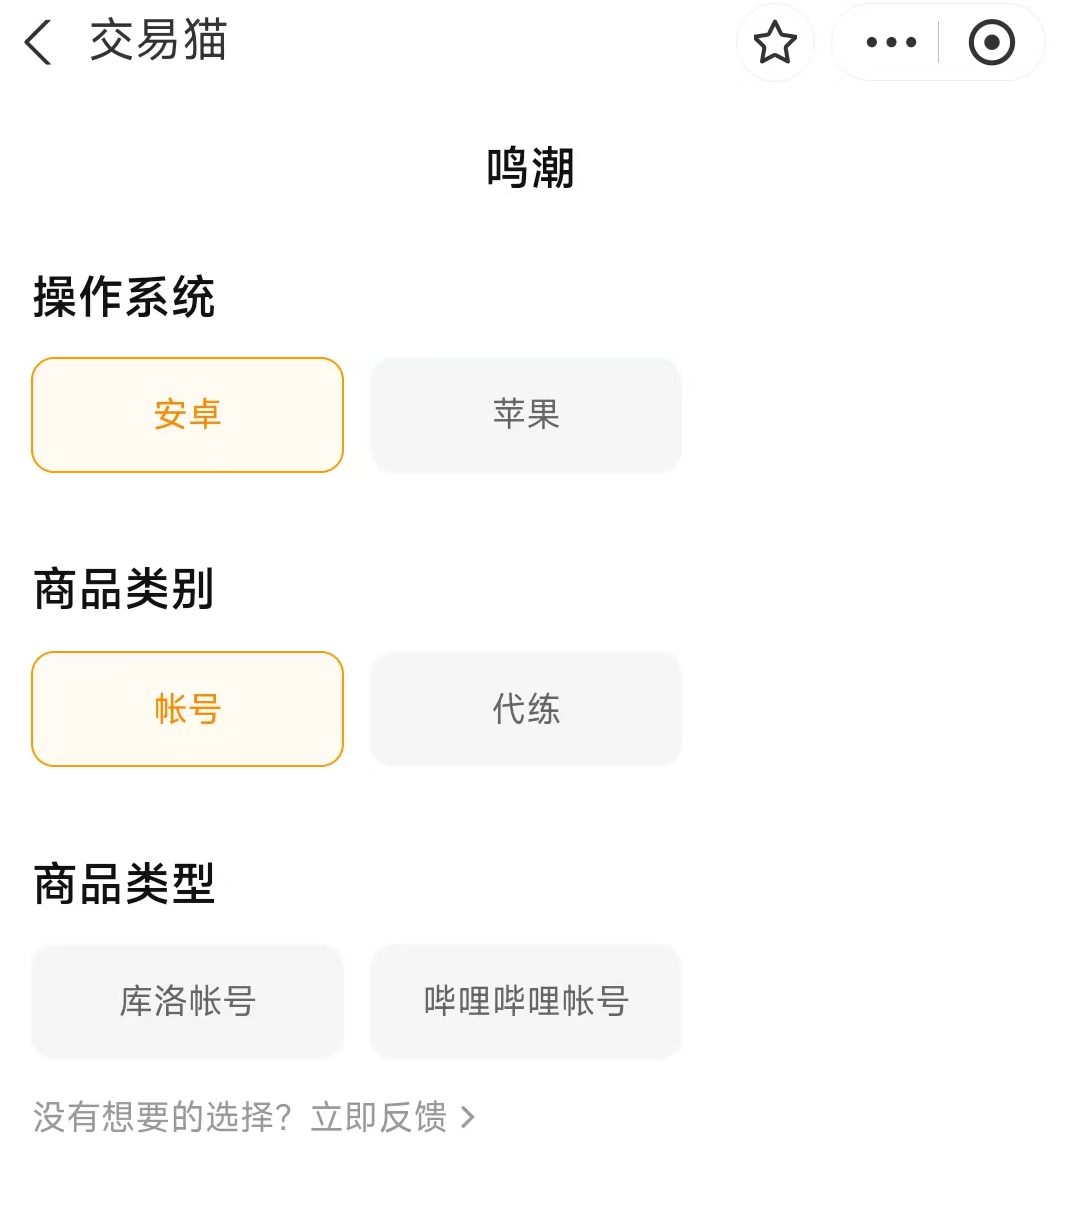Click the 商品类型 section heading
The image size is (1068, 1211).
tap(124, 884)
